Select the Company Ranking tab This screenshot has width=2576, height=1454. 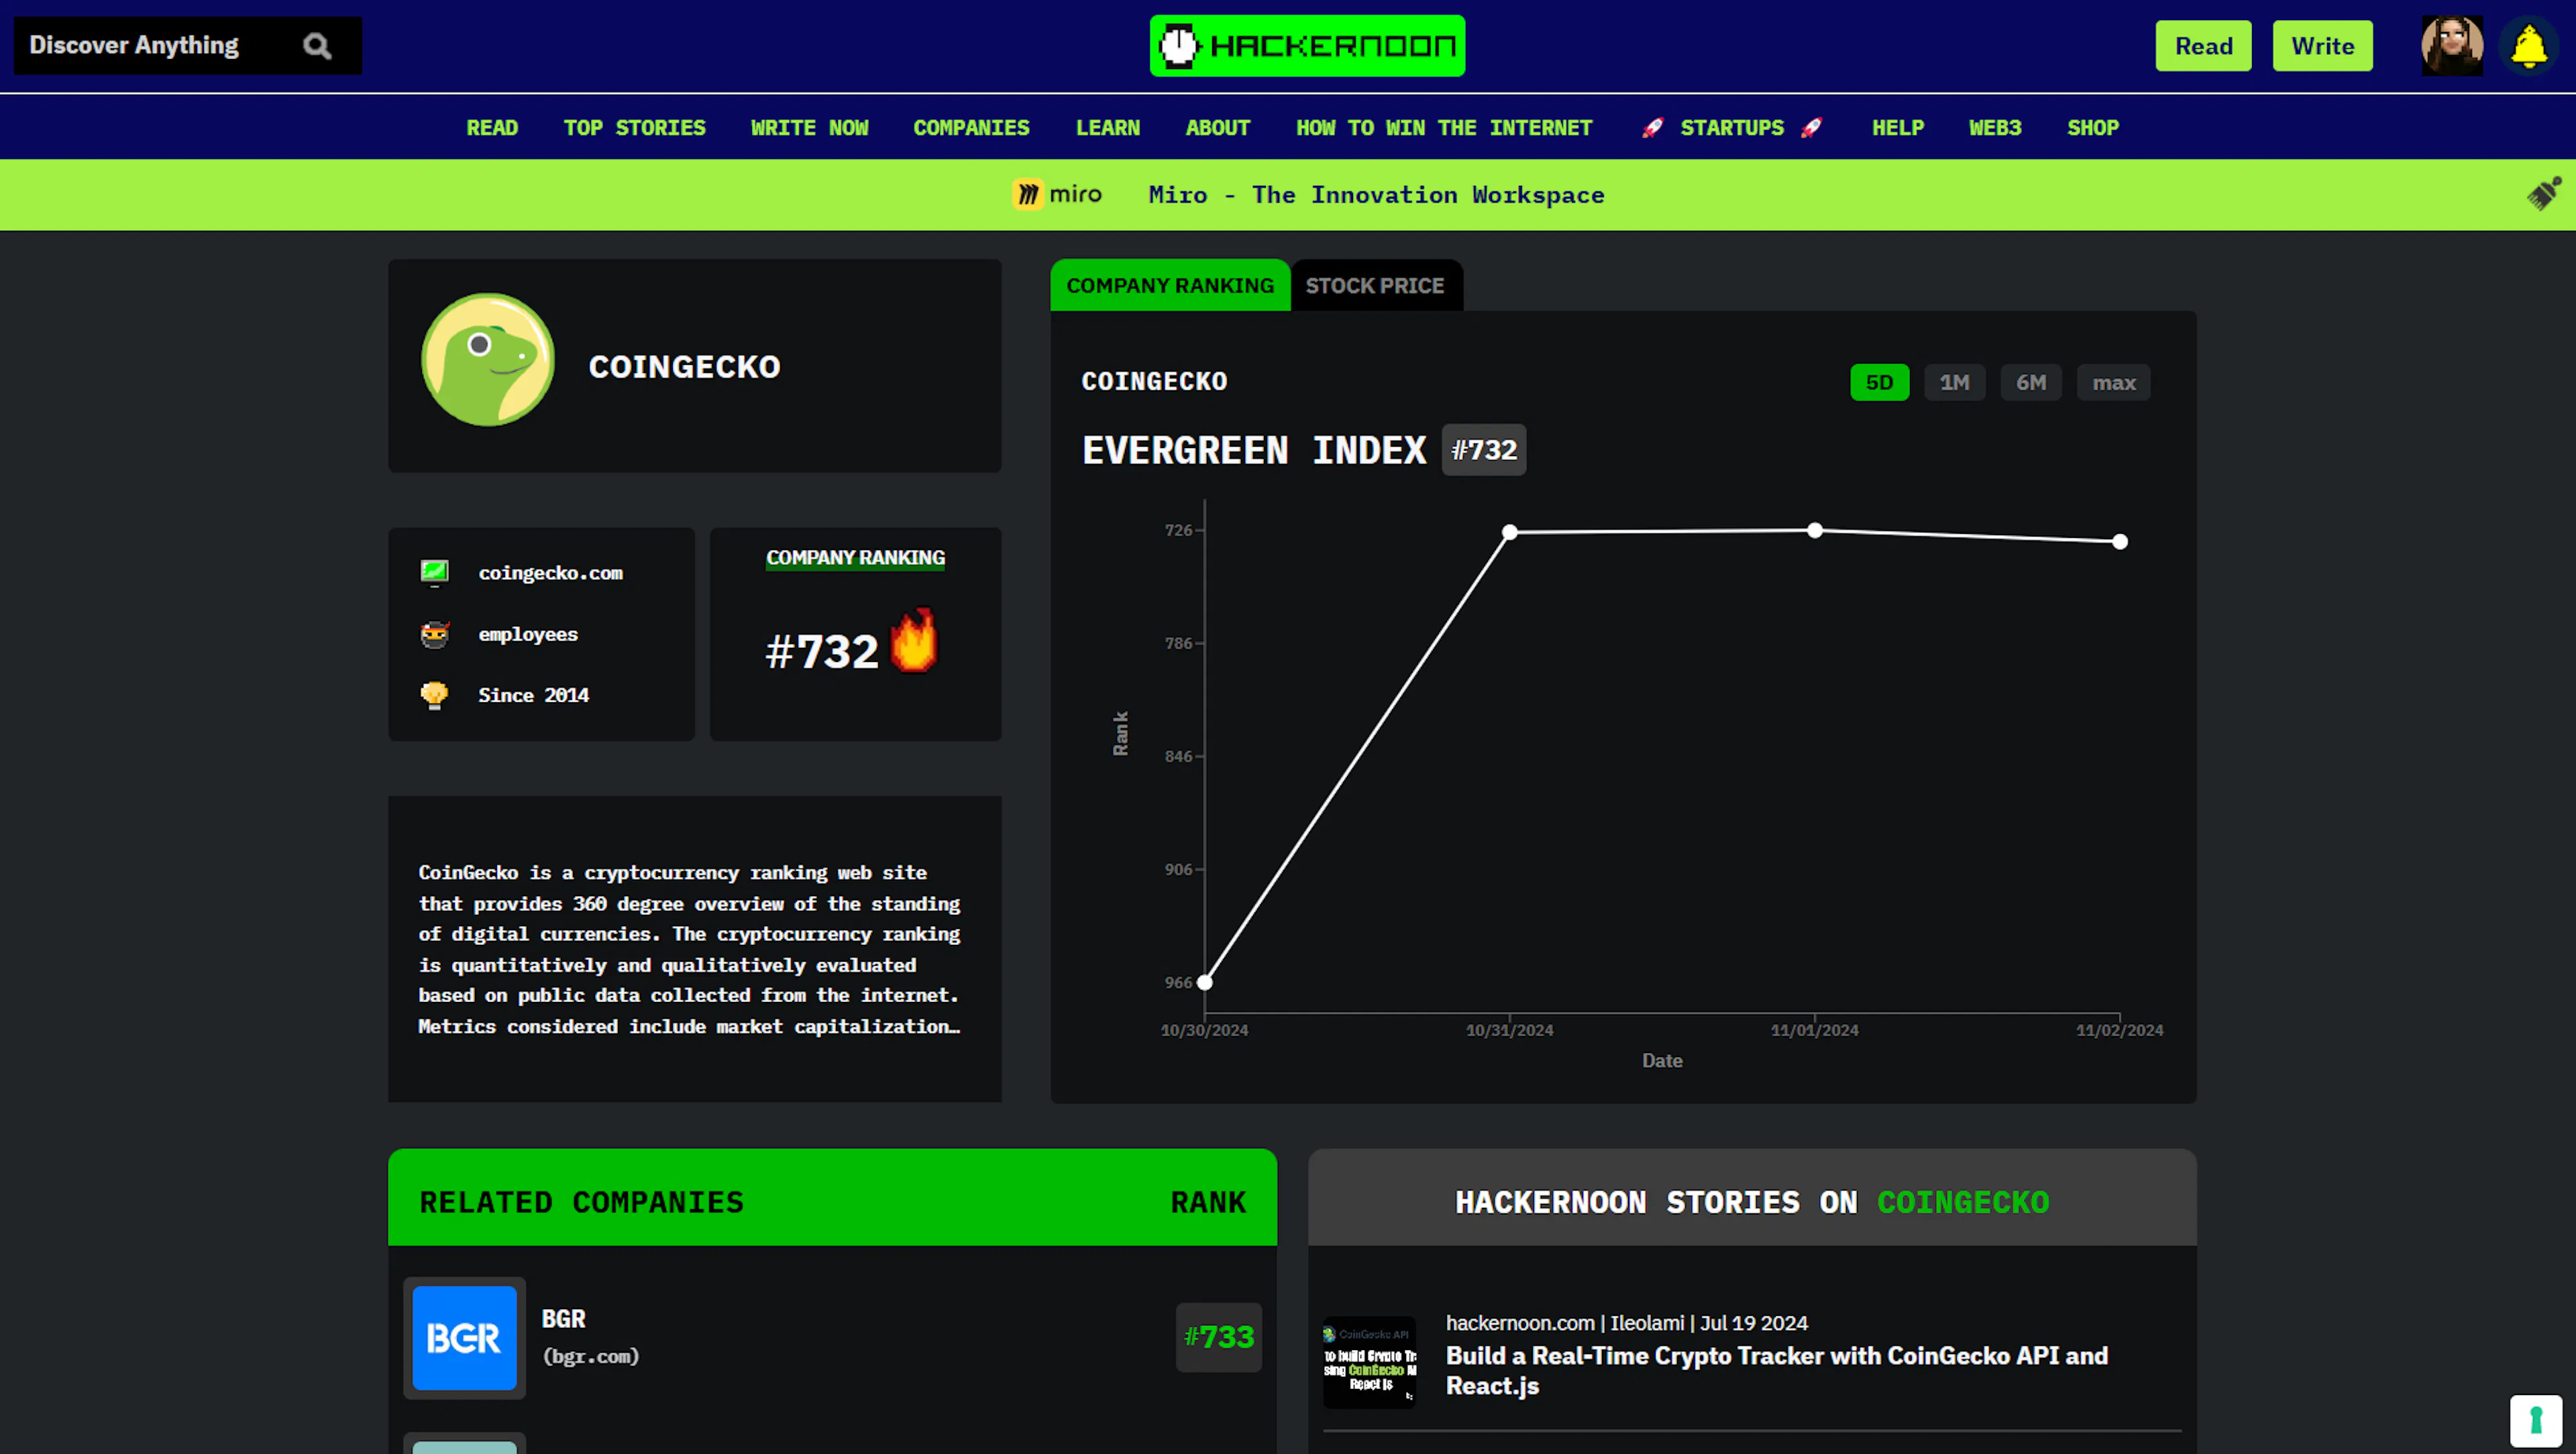tap(1170, 286)
